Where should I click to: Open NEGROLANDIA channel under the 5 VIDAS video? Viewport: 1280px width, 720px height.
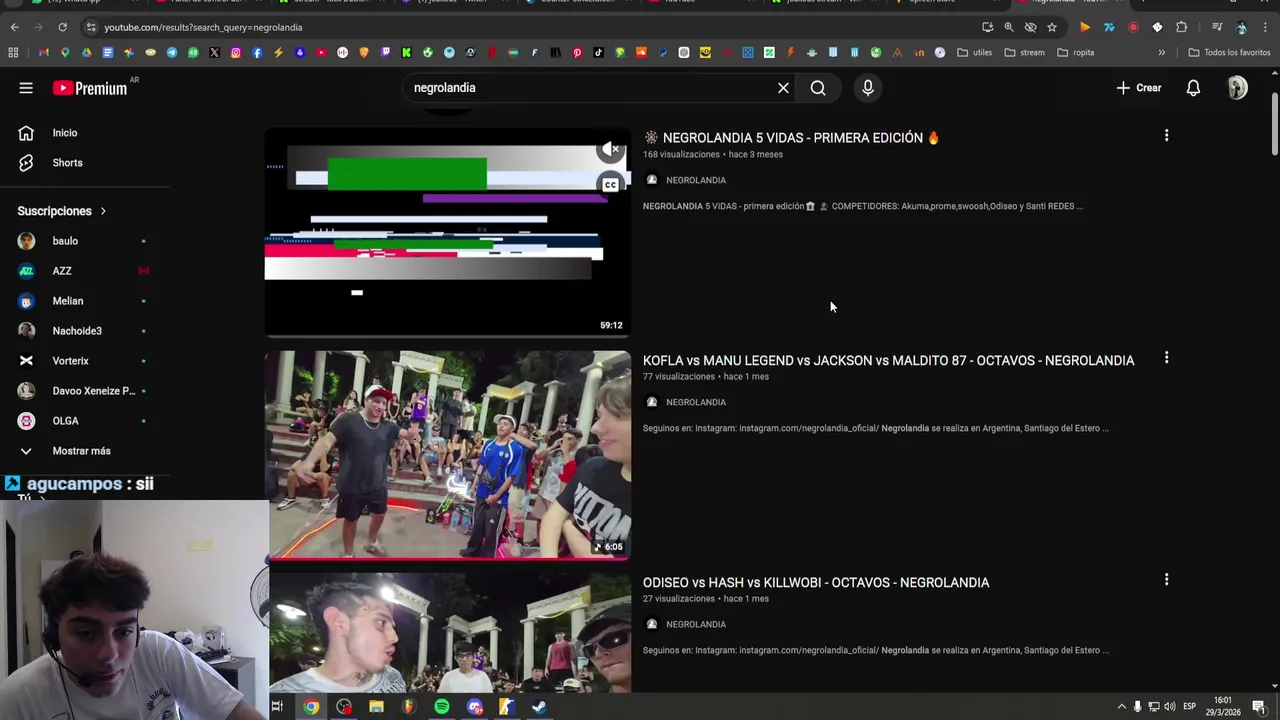(x=696, y=180)
